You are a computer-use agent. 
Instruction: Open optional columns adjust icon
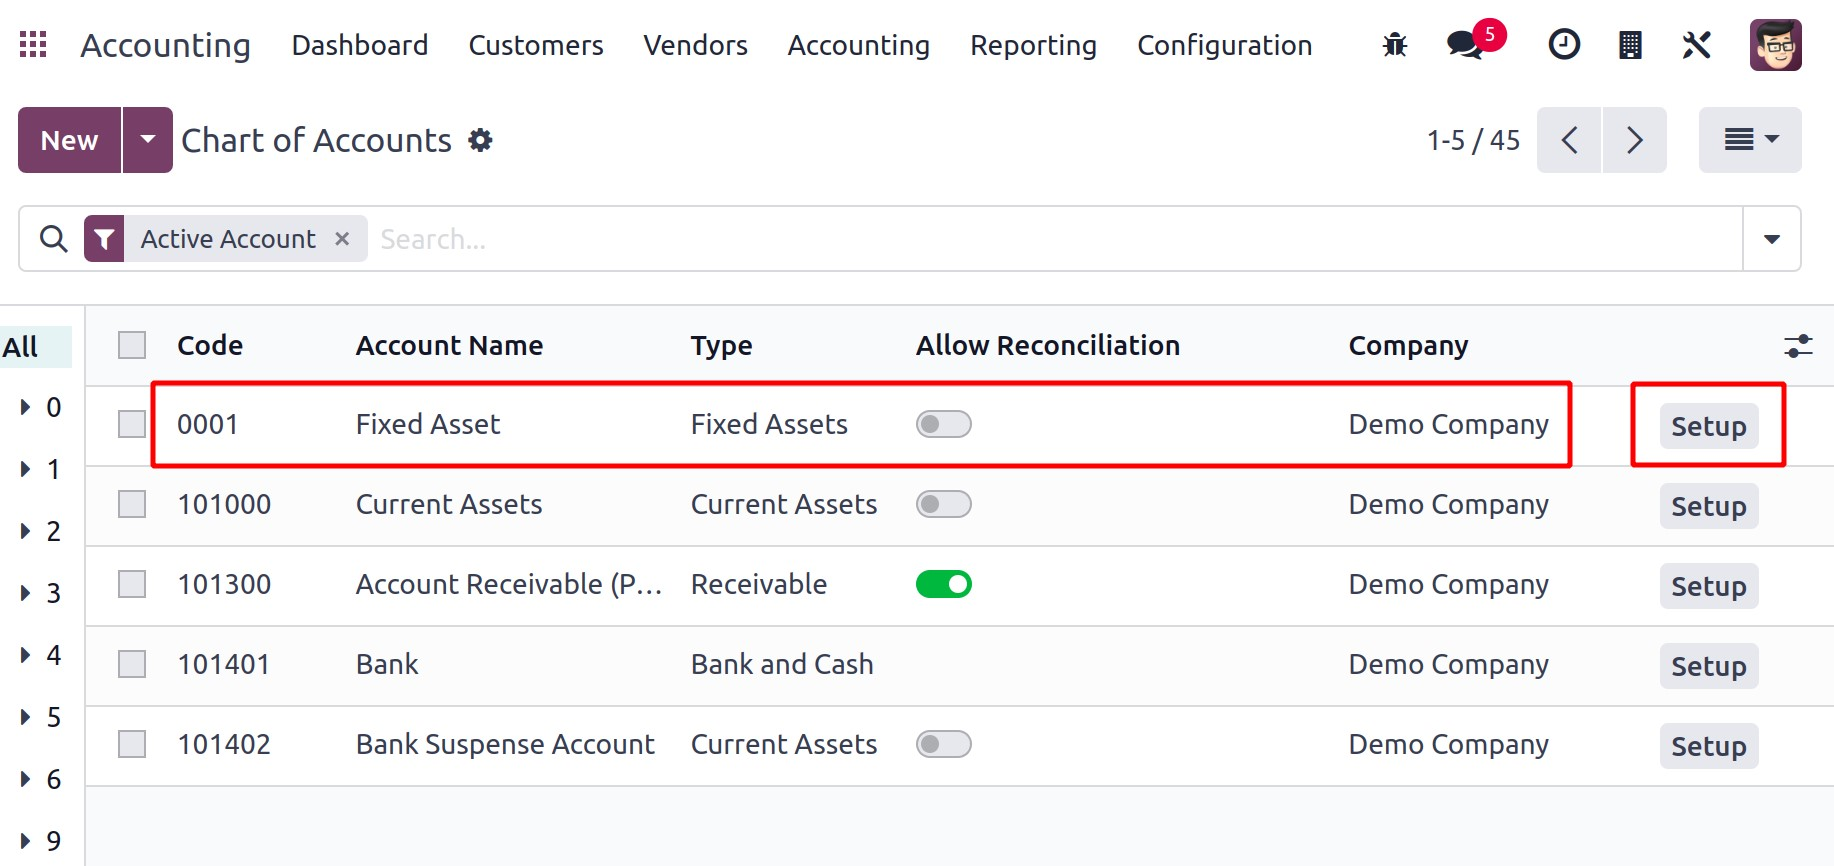pyautogui.click(x=1798, y=346)
